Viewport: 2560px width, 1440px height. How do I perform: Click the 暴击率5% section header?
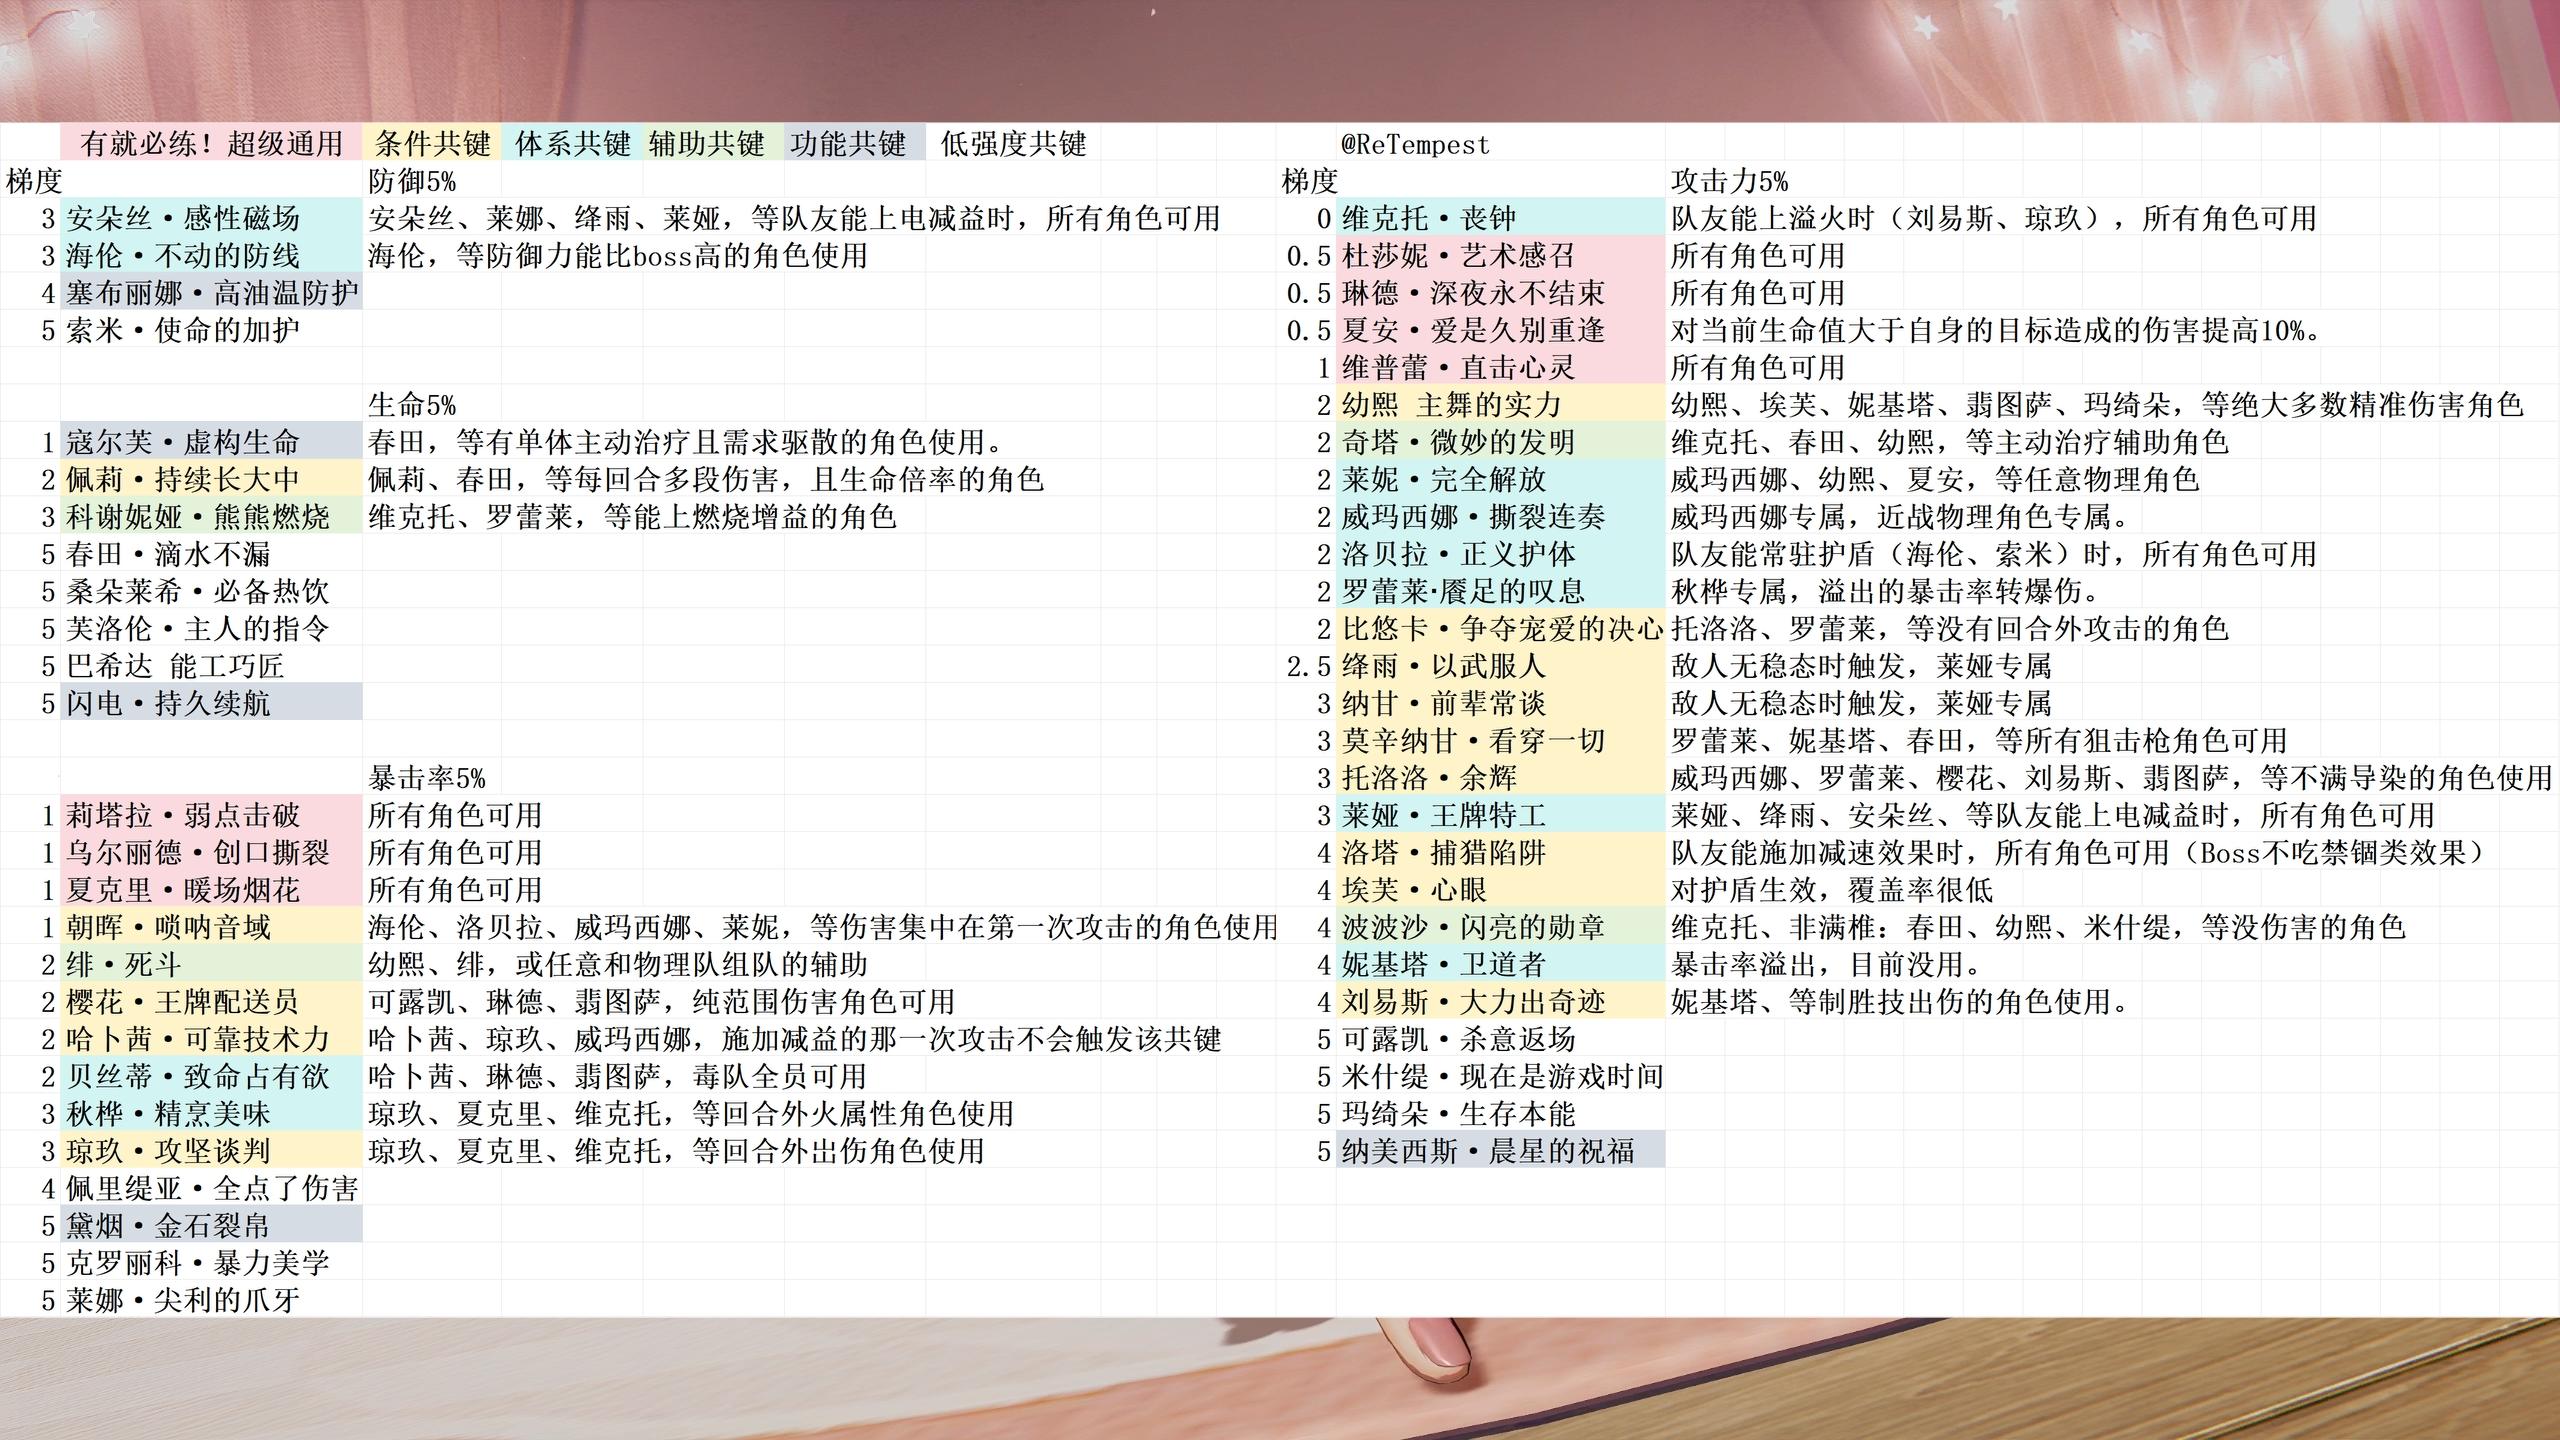tap(427, 778)
